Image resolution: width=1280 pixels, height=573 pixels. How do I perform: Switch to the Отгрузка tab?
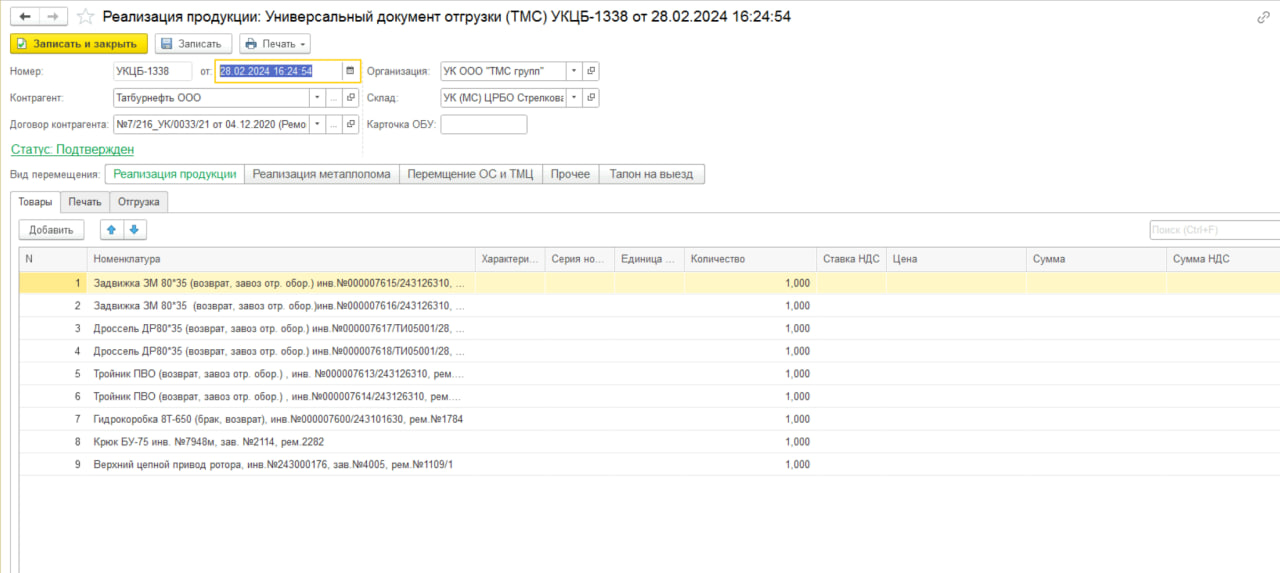(x=139, y=202)
